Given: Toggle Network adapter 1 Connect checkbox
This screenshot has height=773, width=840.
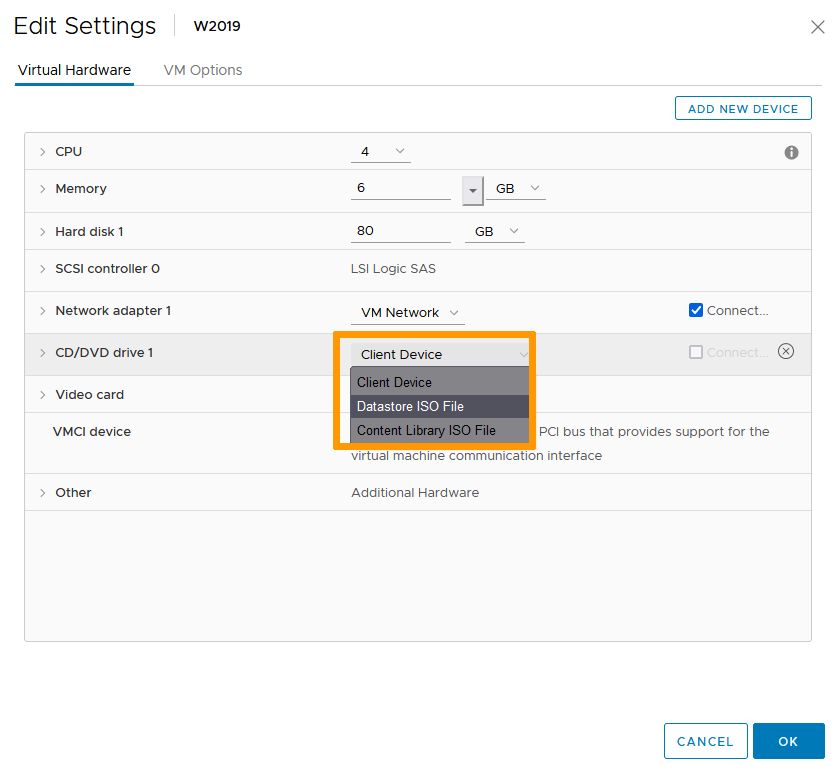Looking at the screenshot, I should click(x=696, y=310).
